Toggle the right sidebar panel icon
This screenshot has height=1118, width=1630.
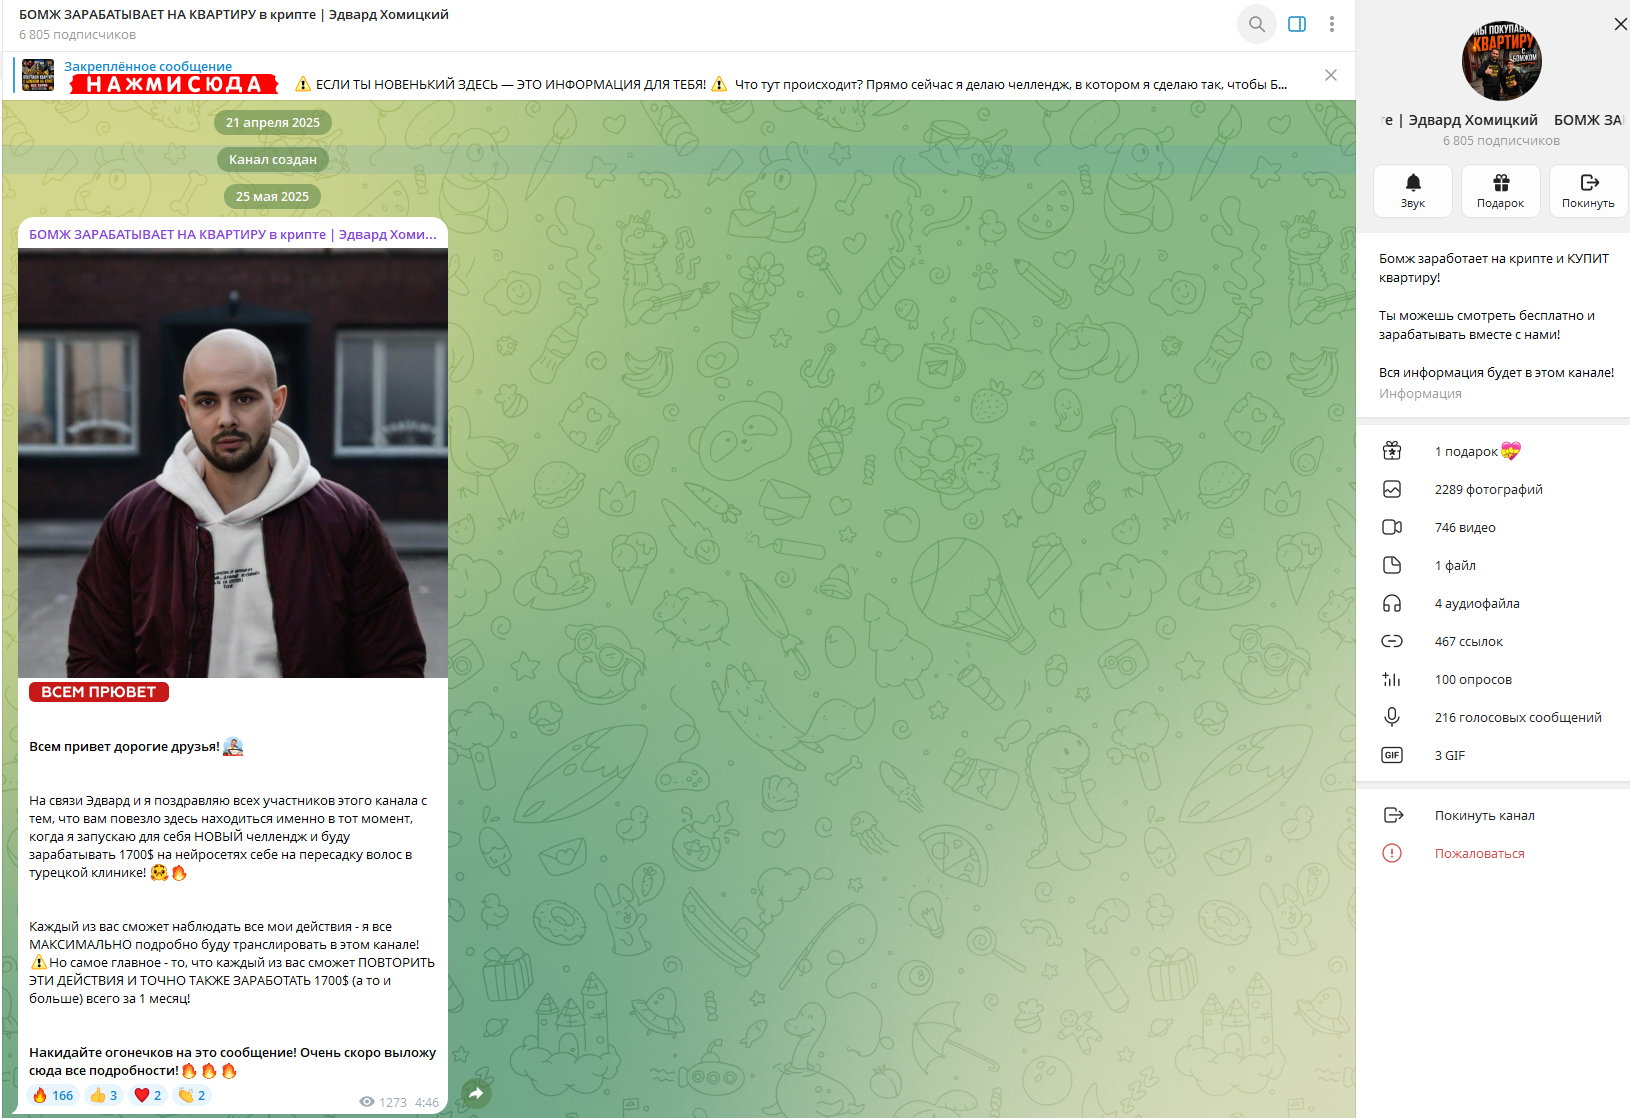tap(1297, 24)
